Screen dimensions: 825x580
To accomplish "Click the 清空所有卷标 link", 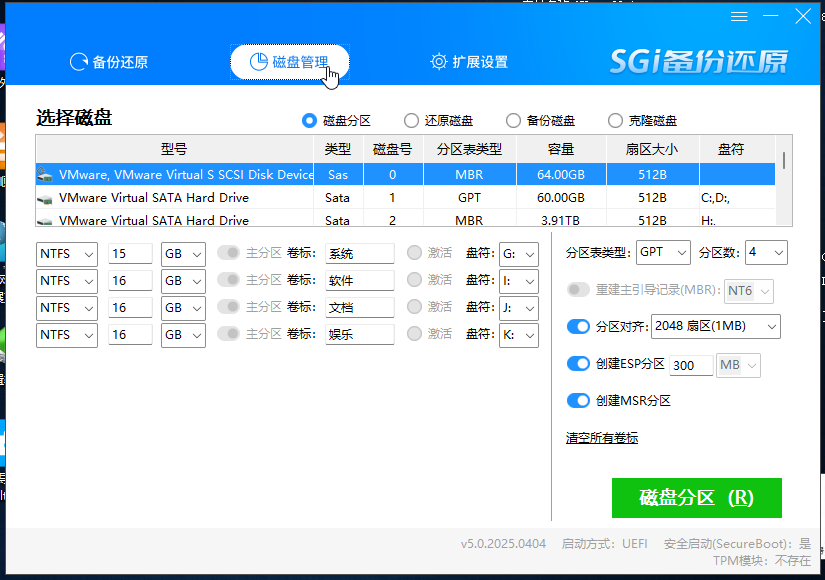I will click(602, 438).
